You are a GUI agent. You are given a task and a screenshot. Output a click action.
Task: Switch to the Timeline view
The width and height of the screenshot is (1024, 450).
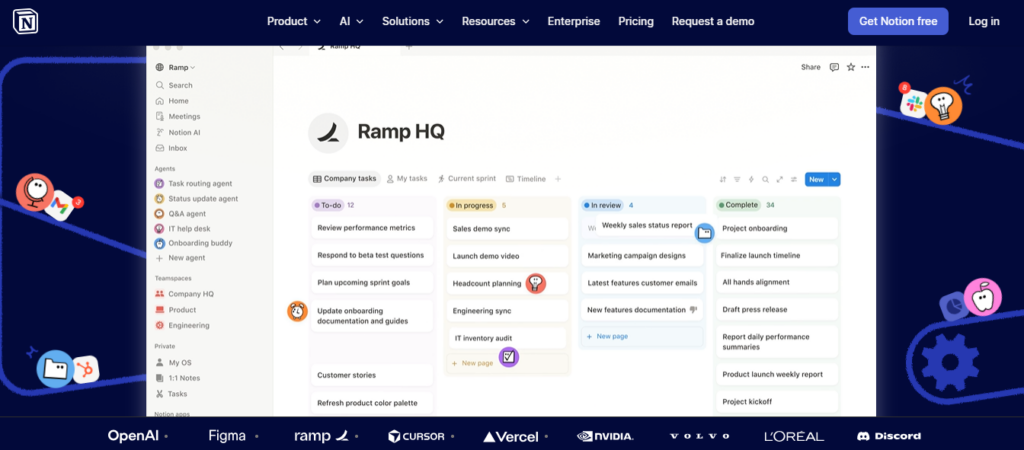point(526,178)
